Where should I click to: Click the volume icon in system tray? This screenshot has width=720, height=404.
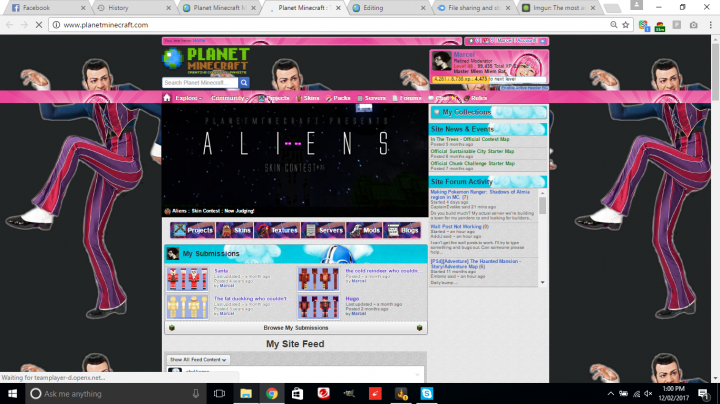point(648,393)
